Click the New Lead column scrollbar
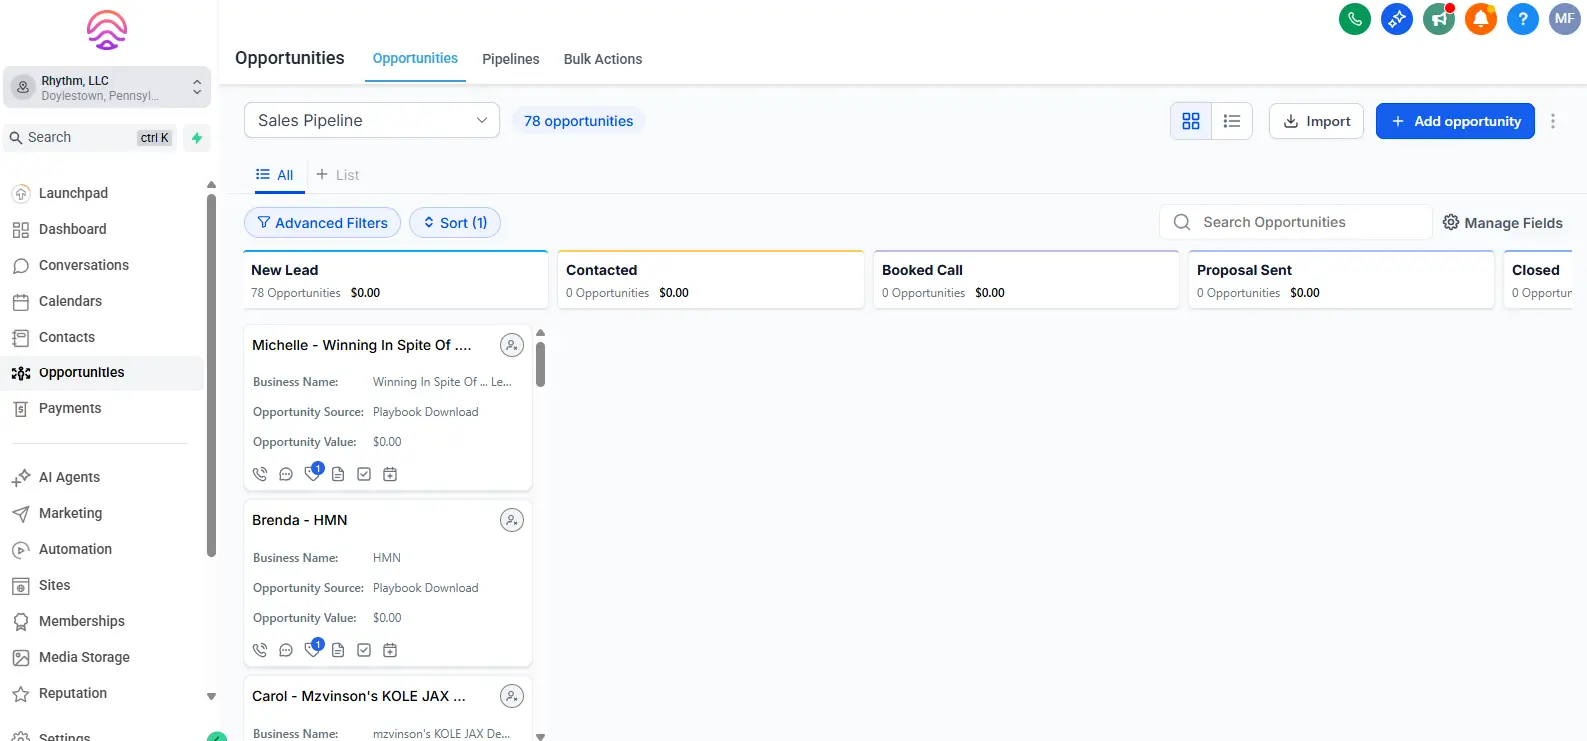This screenshot has width=1587, height=741. (x=540, y=365)
